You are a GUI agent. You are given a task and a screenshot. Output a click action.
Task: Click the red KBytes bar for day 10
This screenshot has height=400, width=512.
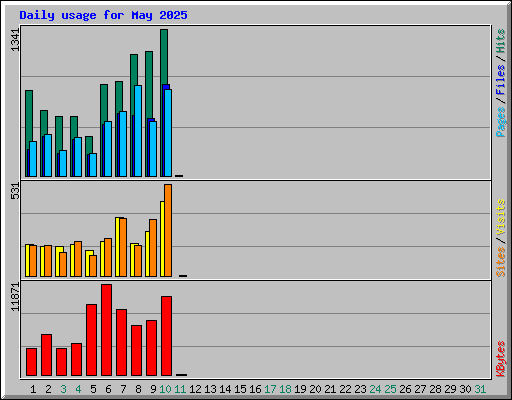167,336
